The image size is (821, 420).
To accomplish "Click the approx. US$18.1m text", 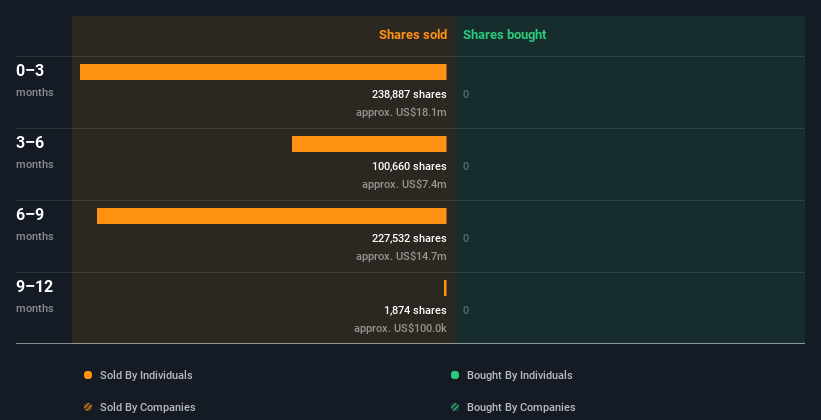I will (401, 112).
